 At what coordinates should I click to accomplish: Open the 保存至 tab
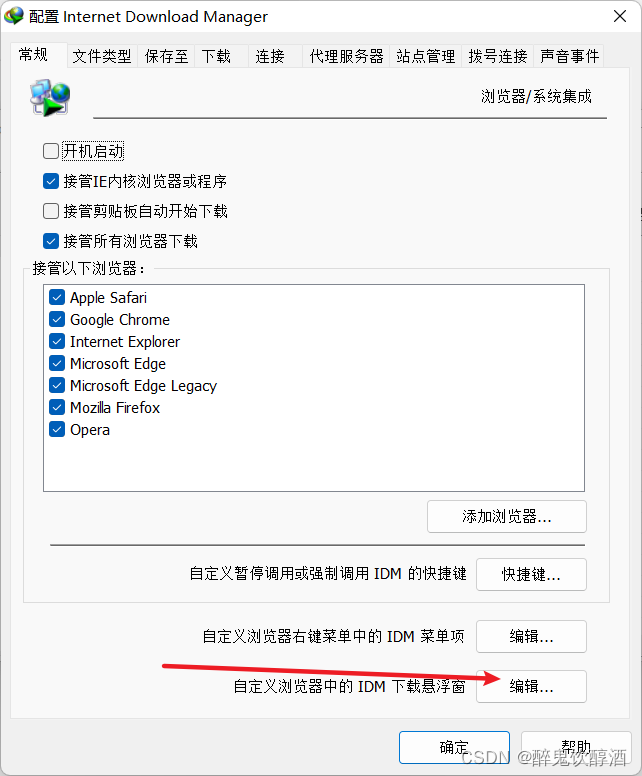point(166,56)
